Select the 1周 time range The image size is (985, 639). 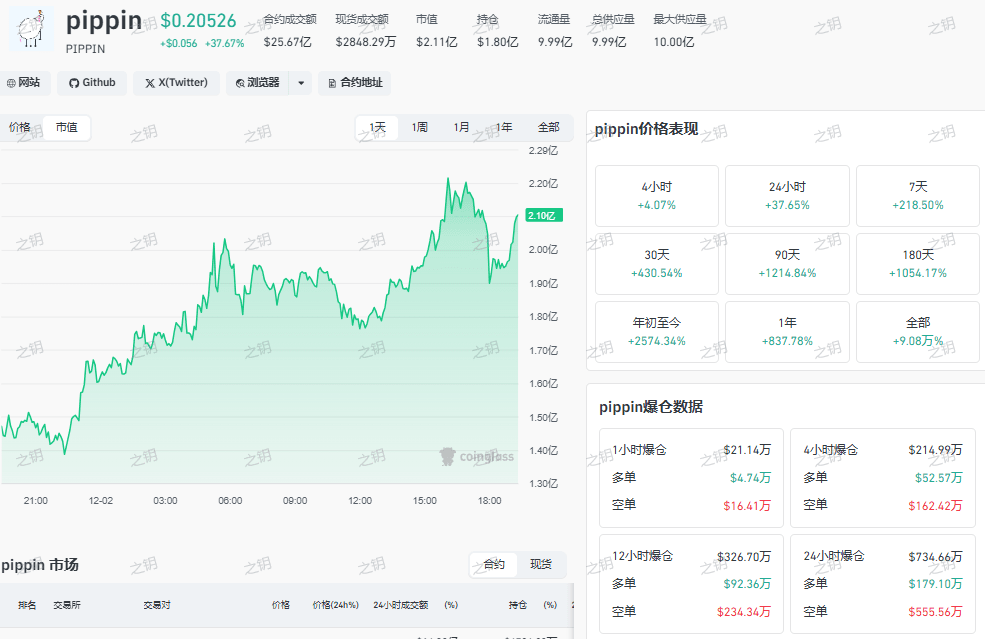[420, 128]
